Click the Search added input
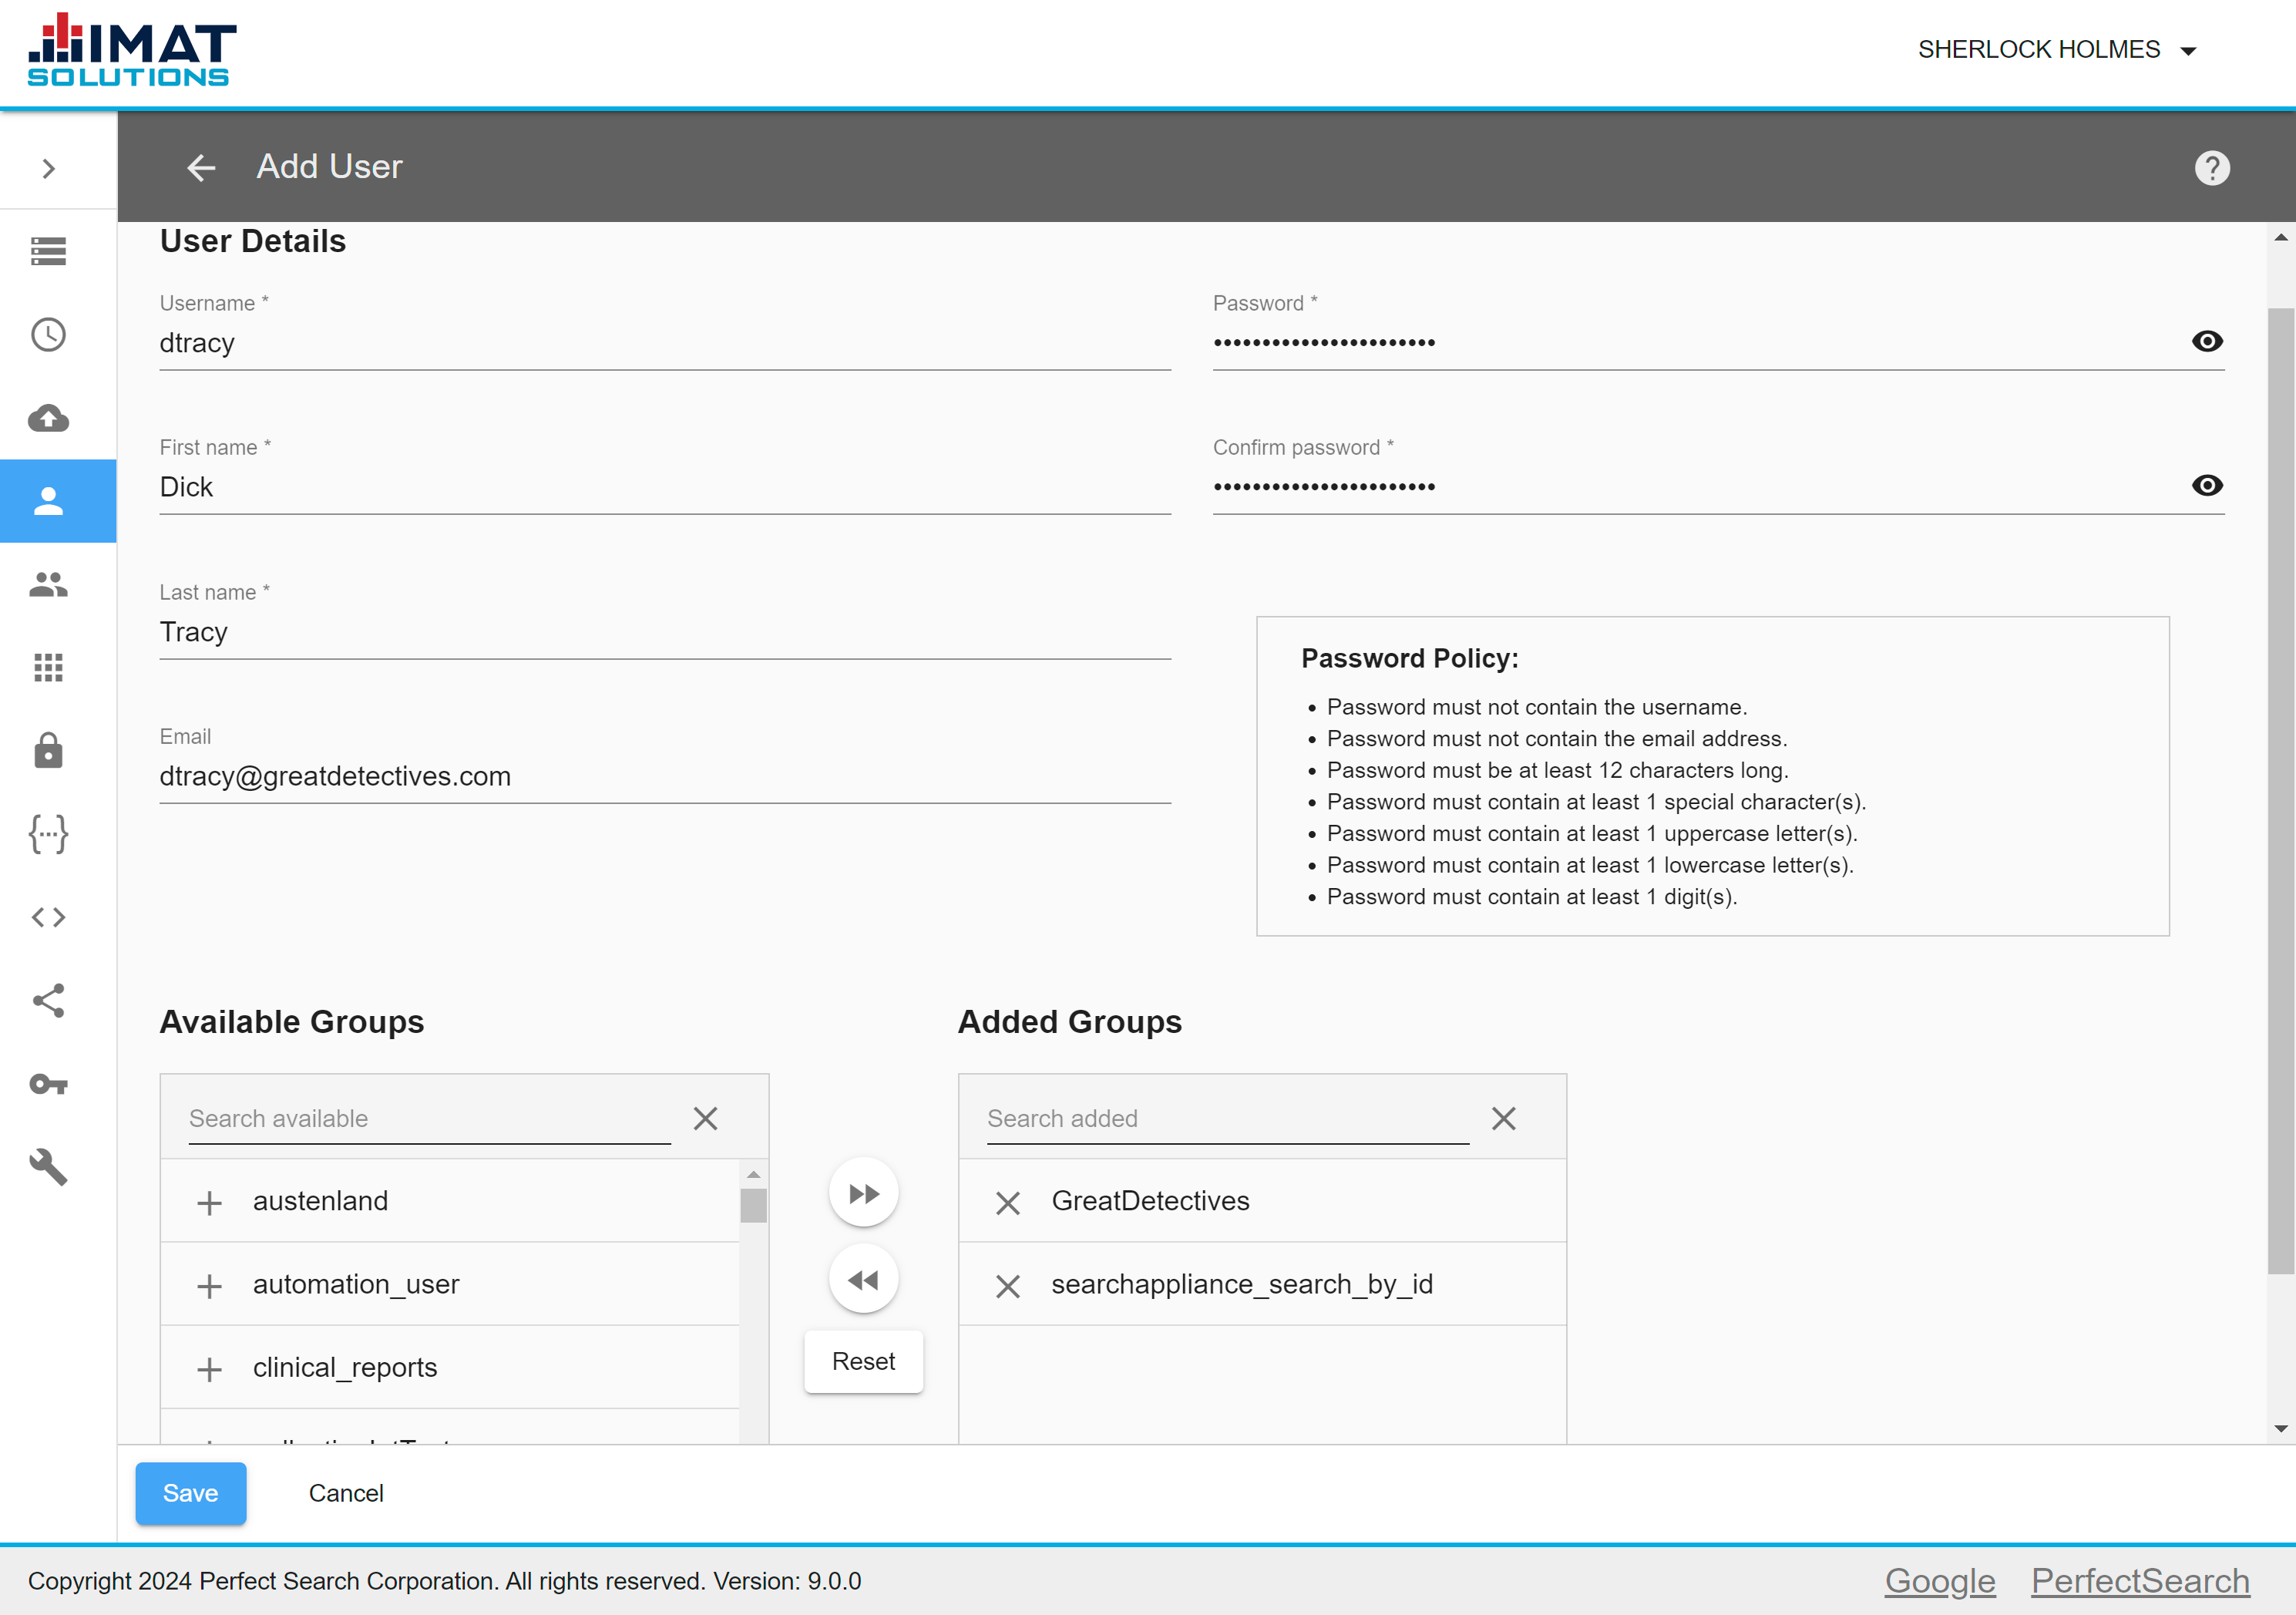2296x1615 pixels. (1228, 1119)
